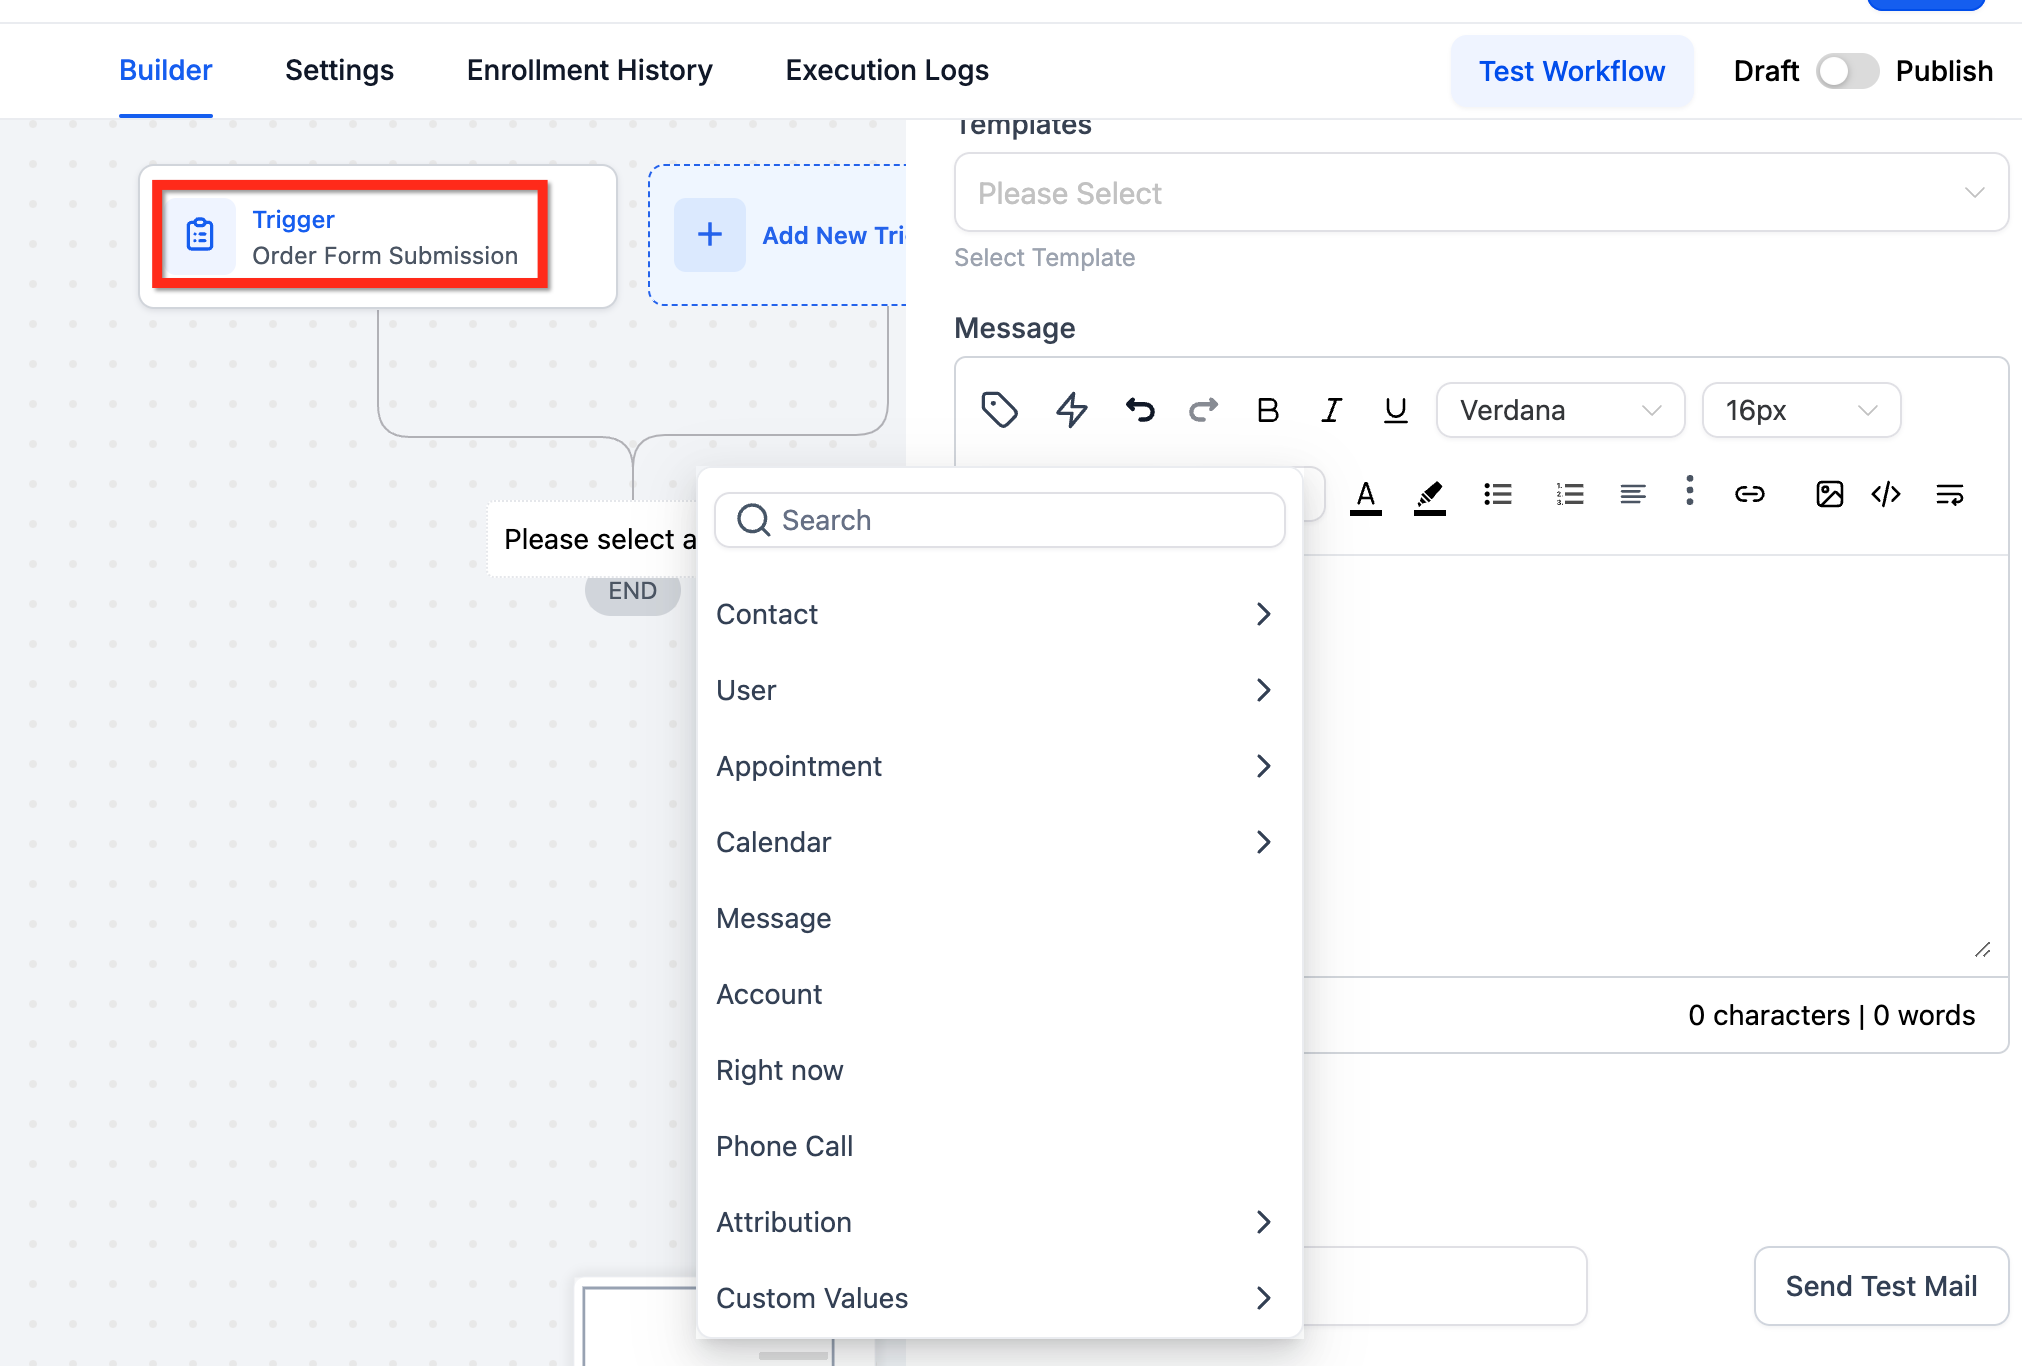Toggle bold text formatting
The height and width of the screenshot is (1366, 2022).
[x=1267, y=410]
